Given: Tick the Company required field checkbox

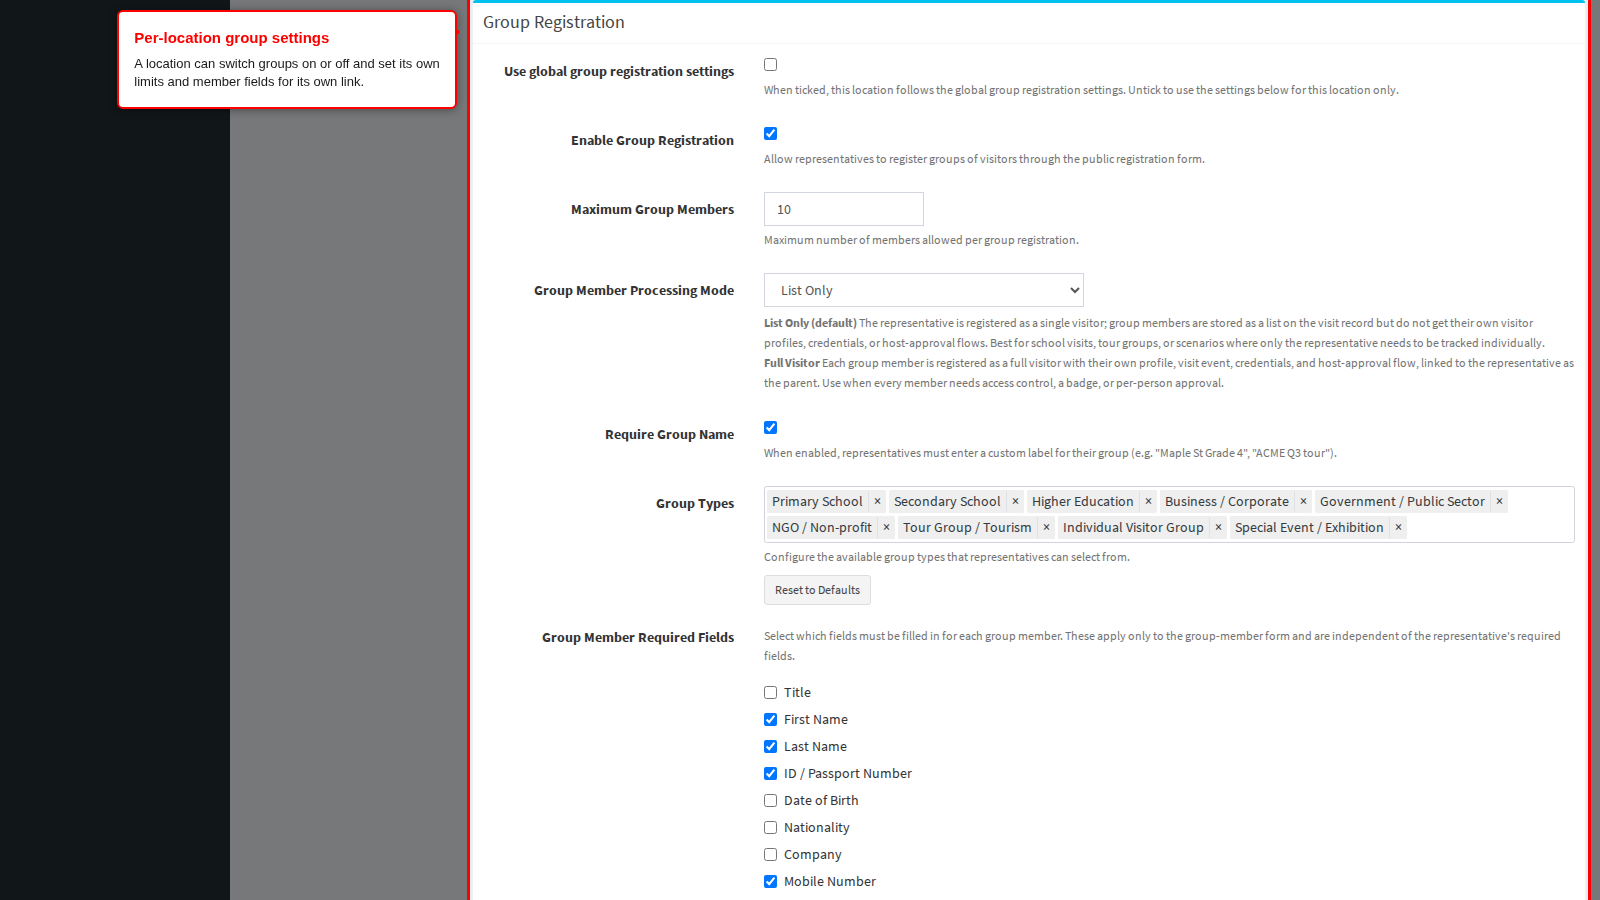Looking at the screenshot, I should click(x=770, y=855).
